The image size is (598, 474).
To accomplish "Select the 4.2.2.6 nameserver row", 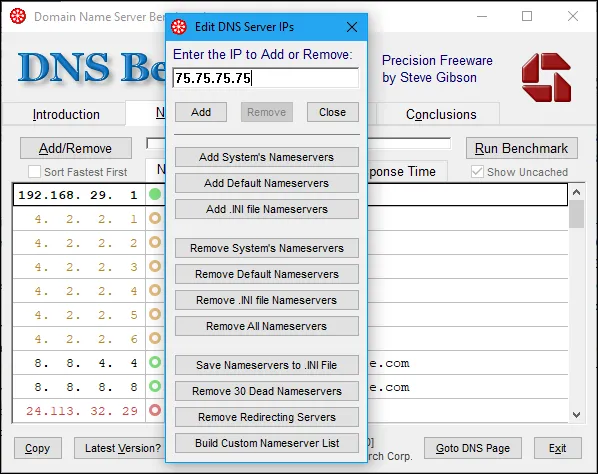I will (x=290, y=338).
